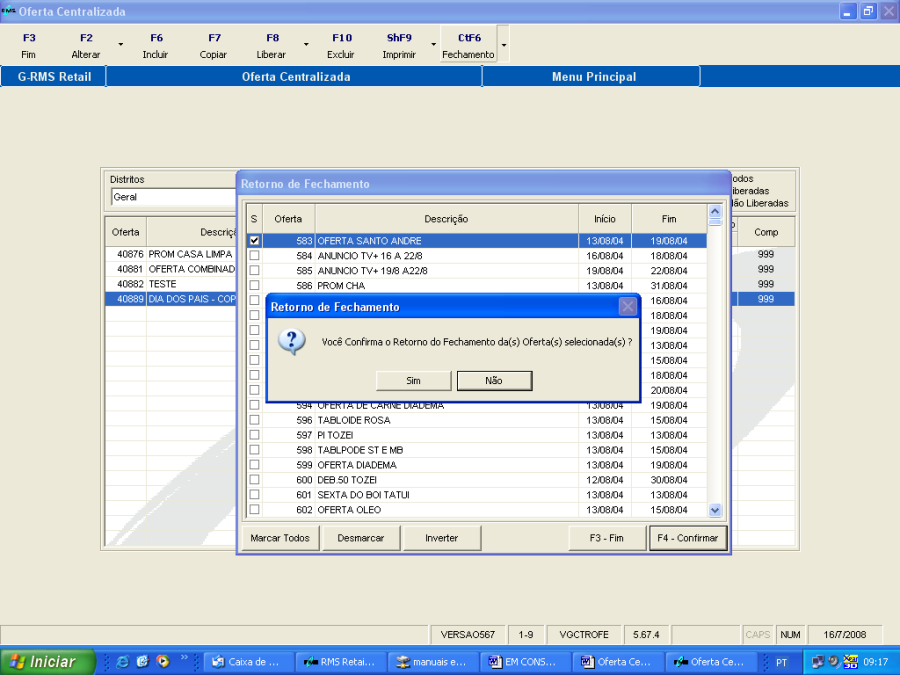
Task: Open the dropdown arrow next to Fechamento
Action: pyautogui.click(x=503, y=44)
